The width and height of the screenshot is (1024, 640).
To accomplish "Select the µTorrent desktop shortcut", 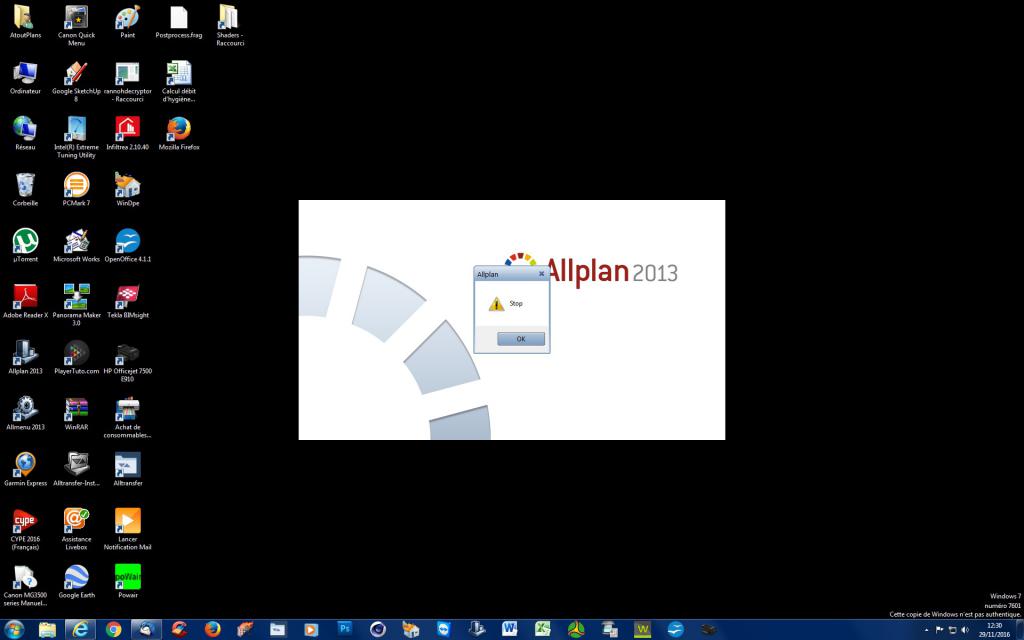I will 25,246.
